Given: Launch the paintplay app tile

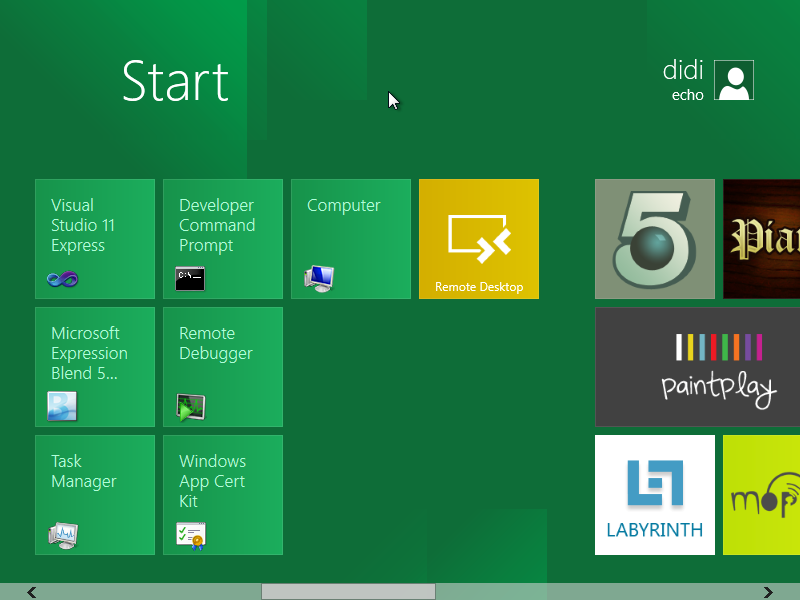Looking at the screenshot, I should tap(697, 367).
